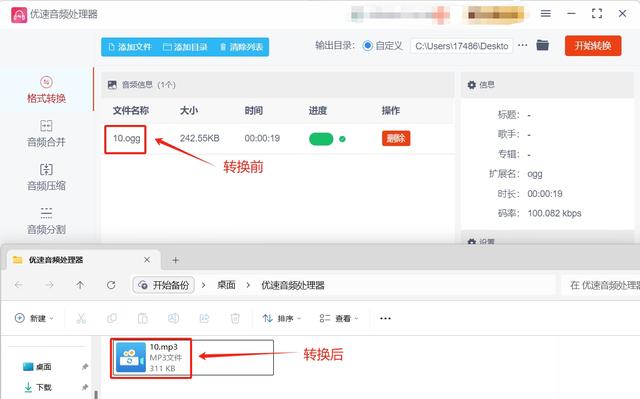Select 下载 in the Explorer navigation pane
Viewport: 640px width, 399px height.
click(x=38, y=387)
